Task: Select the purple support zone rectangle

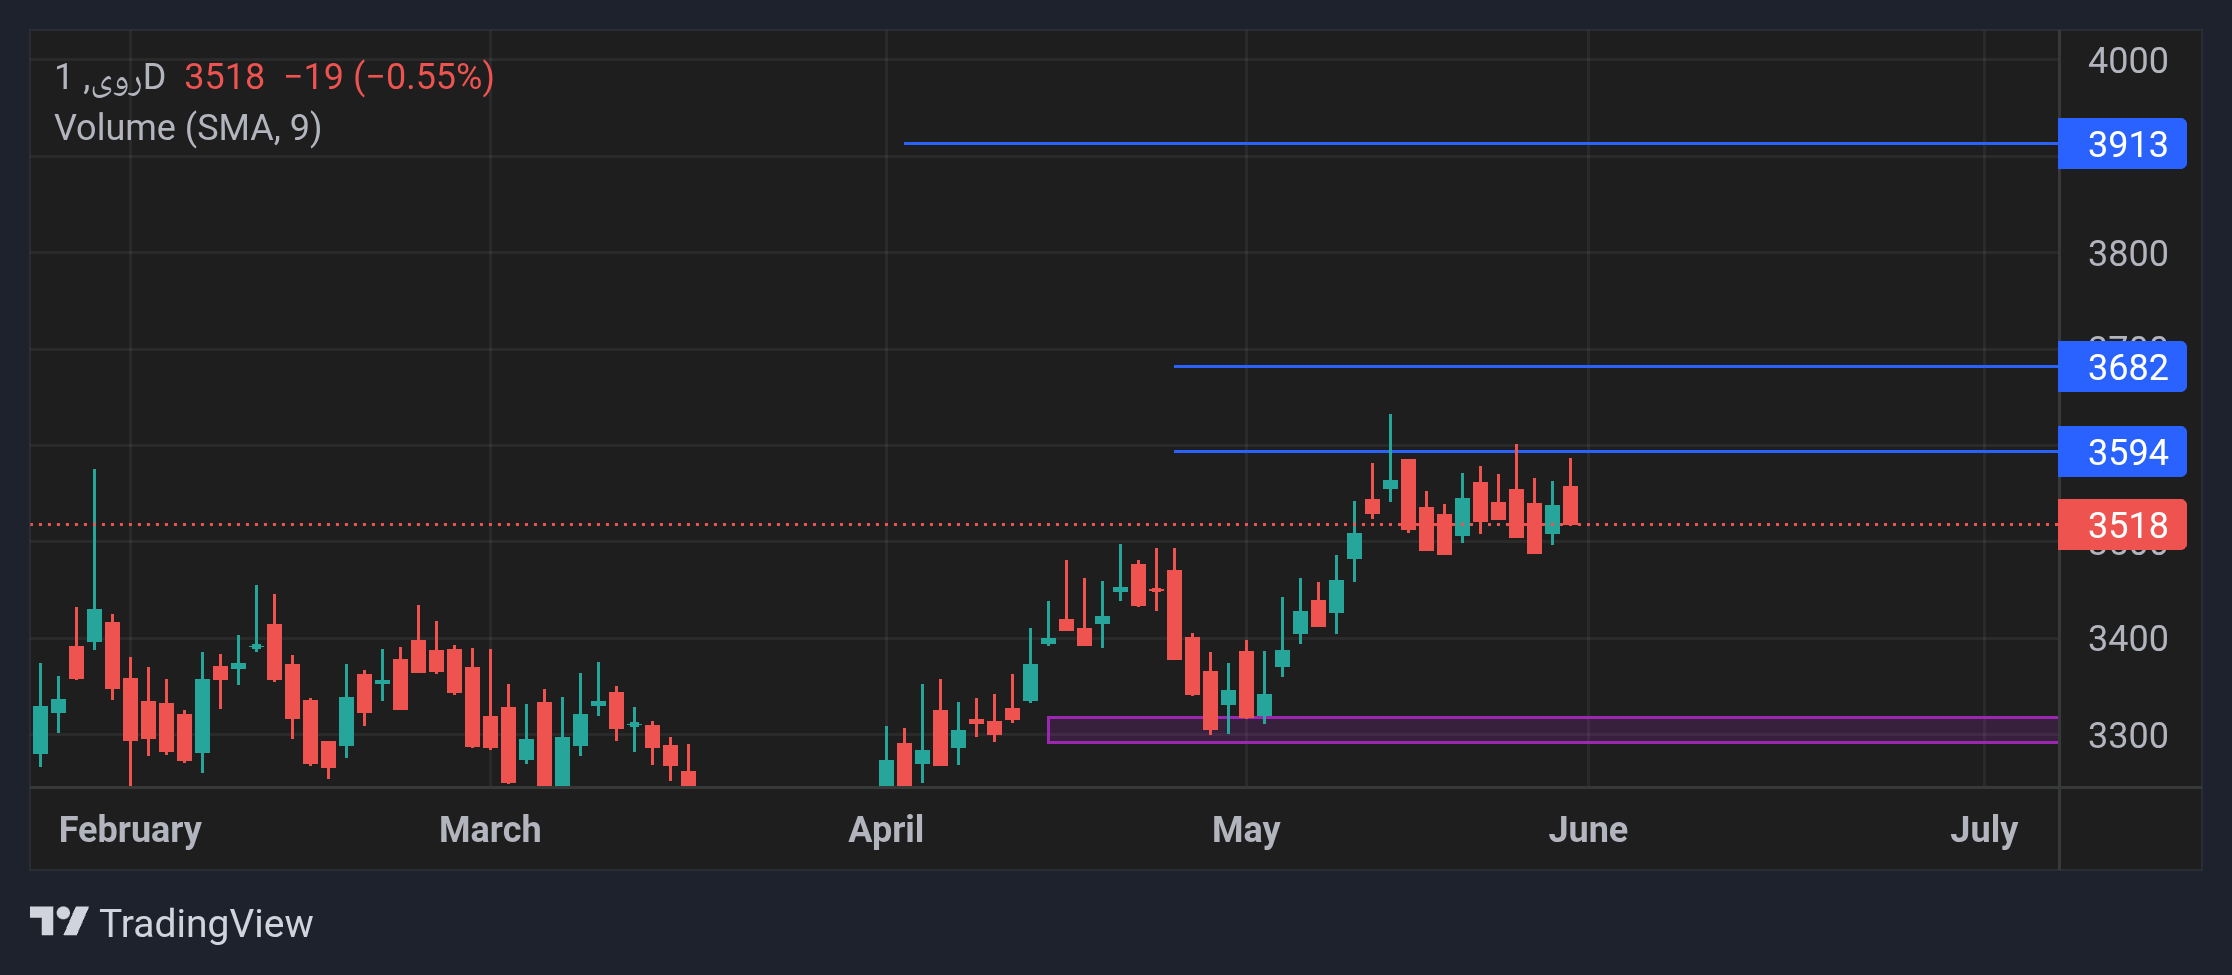Action: pyautogui.click(x=1553, y=730)
